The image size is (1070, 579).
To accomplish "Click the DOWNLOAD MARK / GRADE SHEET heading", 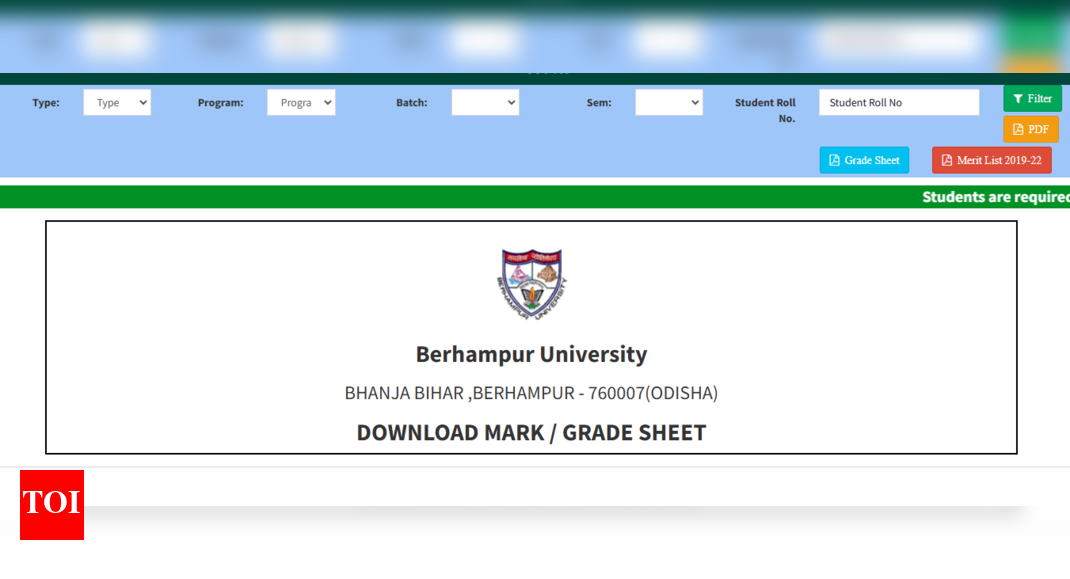I will click(x=532, y=432).
